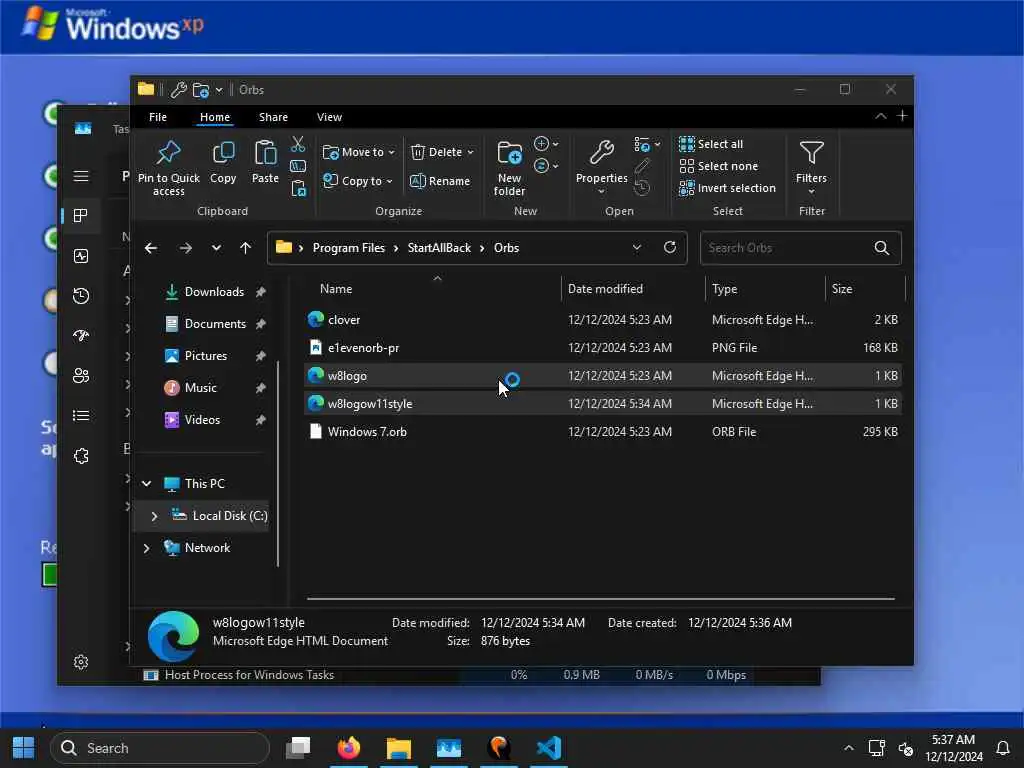The image size is (1024, 768).
Task: Click the Properties quick access toolbar icon
Action: tap(178, 89)
